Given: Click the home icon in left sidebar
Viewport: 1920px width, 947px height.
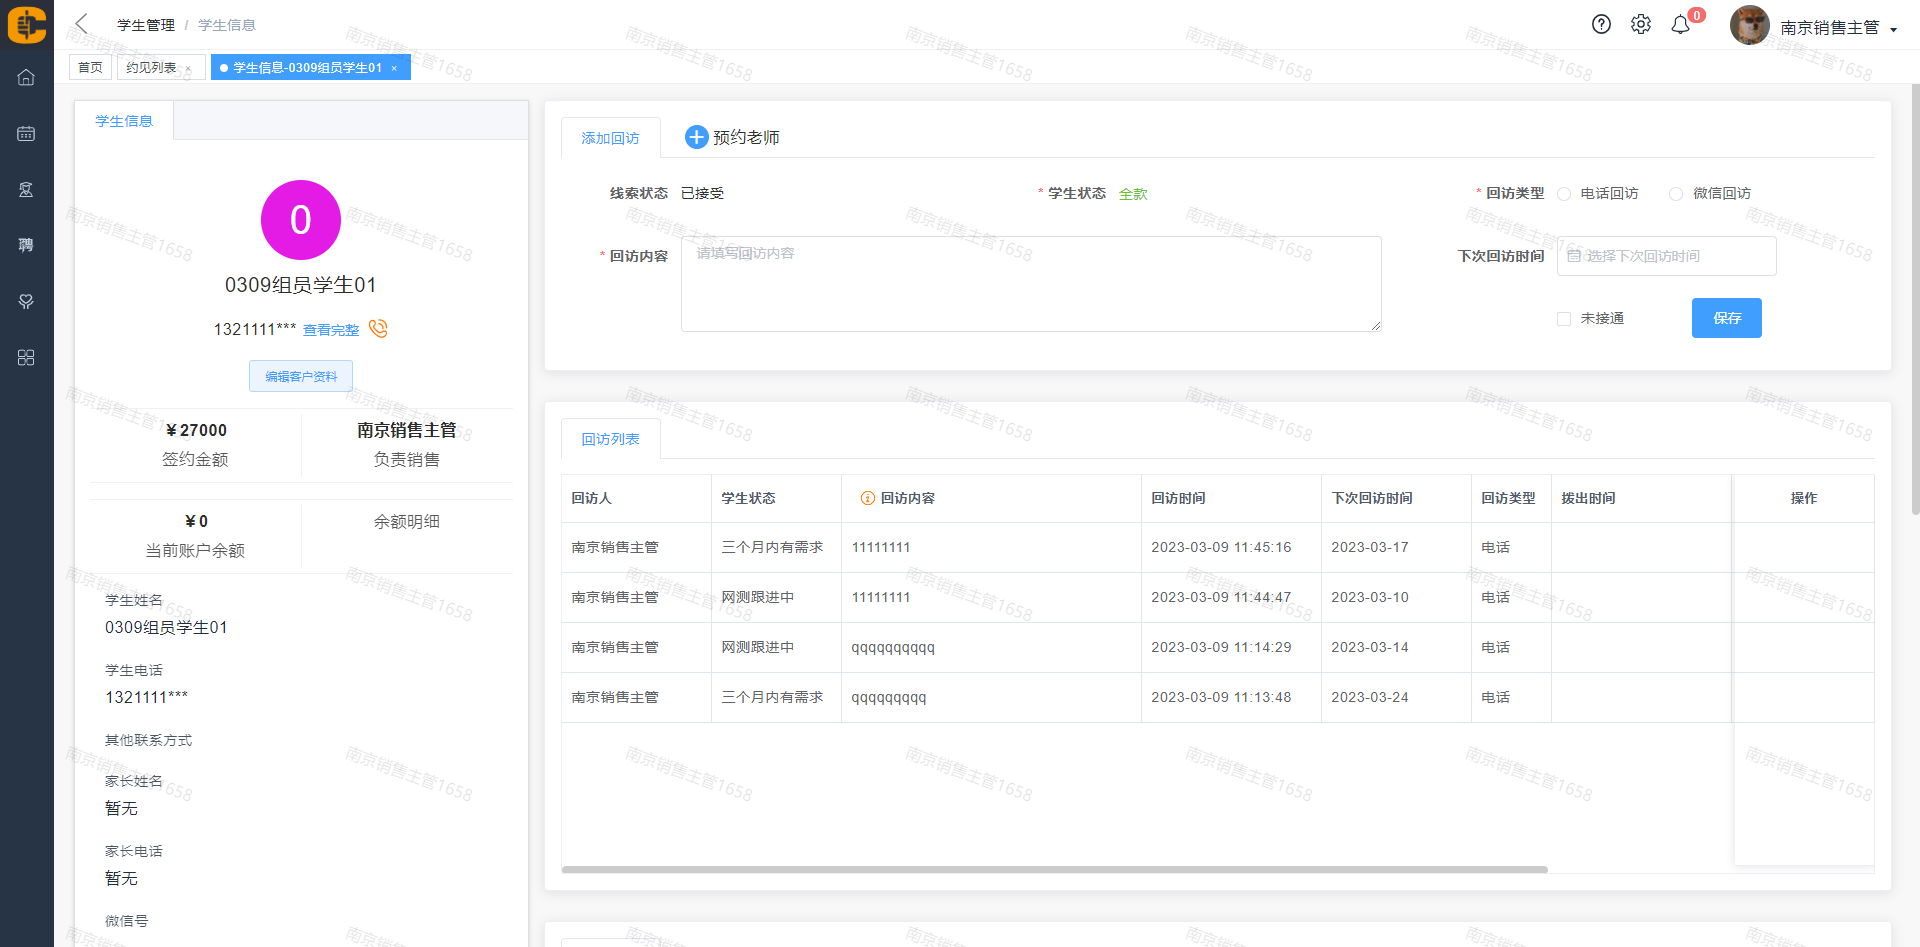Looking at the screenshot, I should click(26, 77).
